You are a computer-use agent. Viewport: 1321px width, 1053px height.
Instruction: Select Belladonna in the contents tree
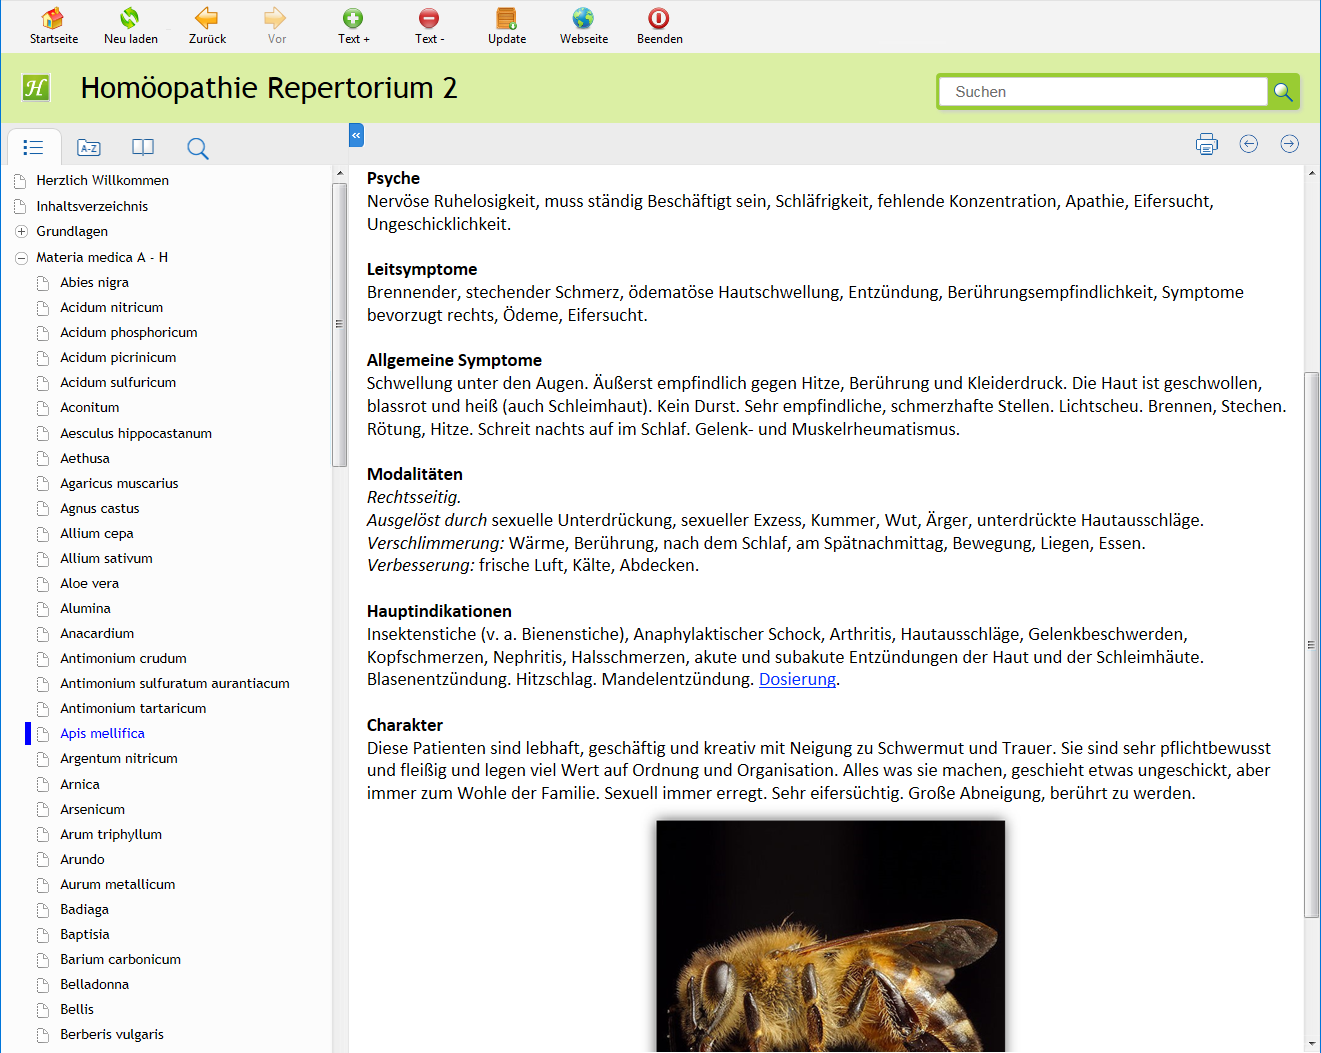pos(94,984)
